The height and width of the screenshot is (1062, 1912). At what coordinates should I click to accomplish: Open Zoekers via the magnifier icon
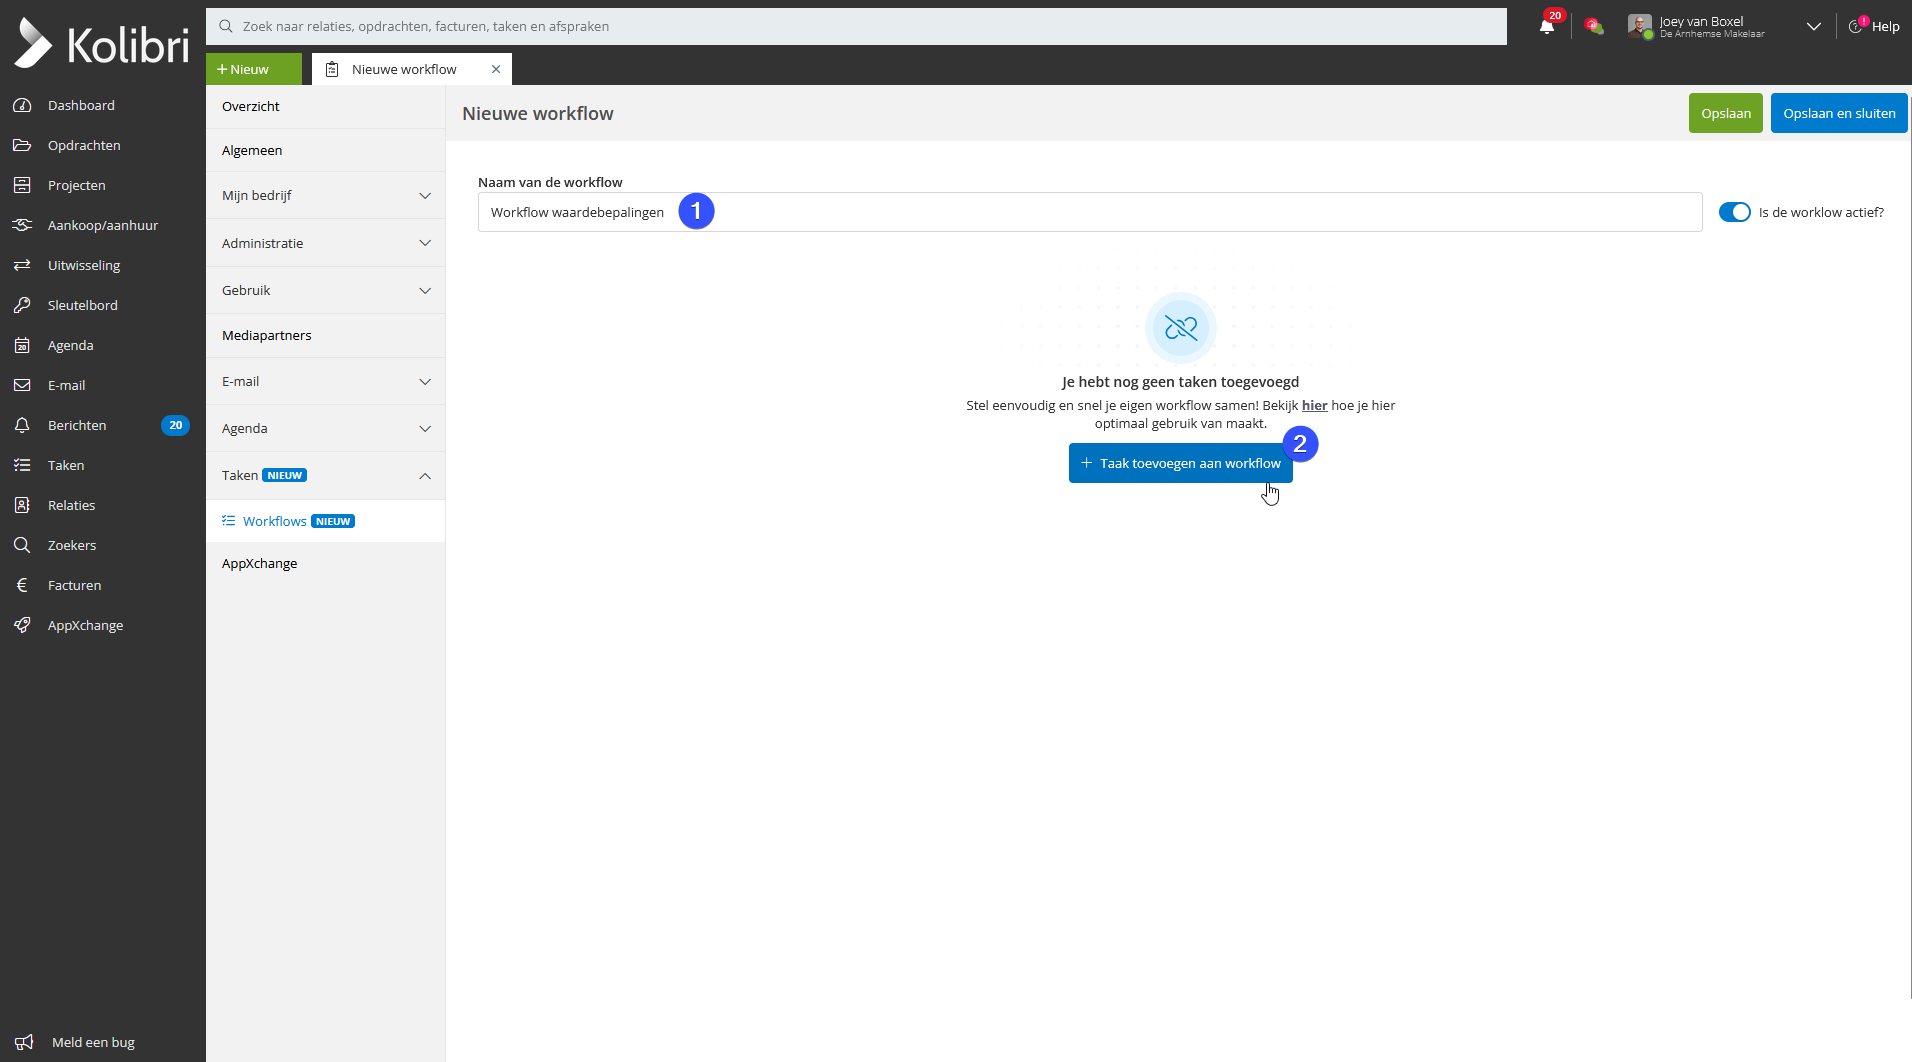click(x=22, y=545)
